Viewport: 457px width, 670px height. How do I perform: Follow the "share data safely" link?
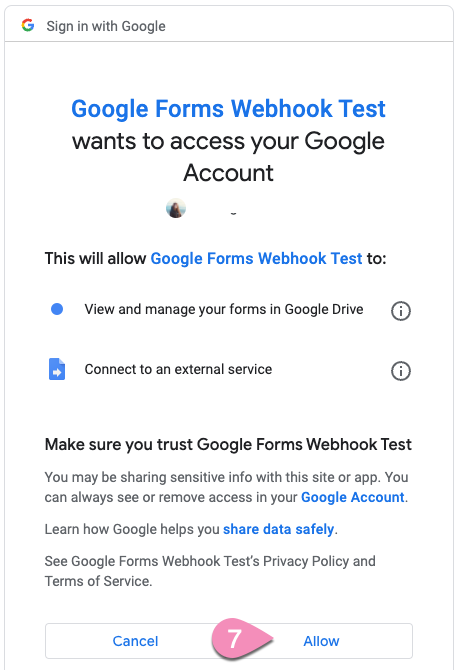pyautogui.click(x=278, y=529)
